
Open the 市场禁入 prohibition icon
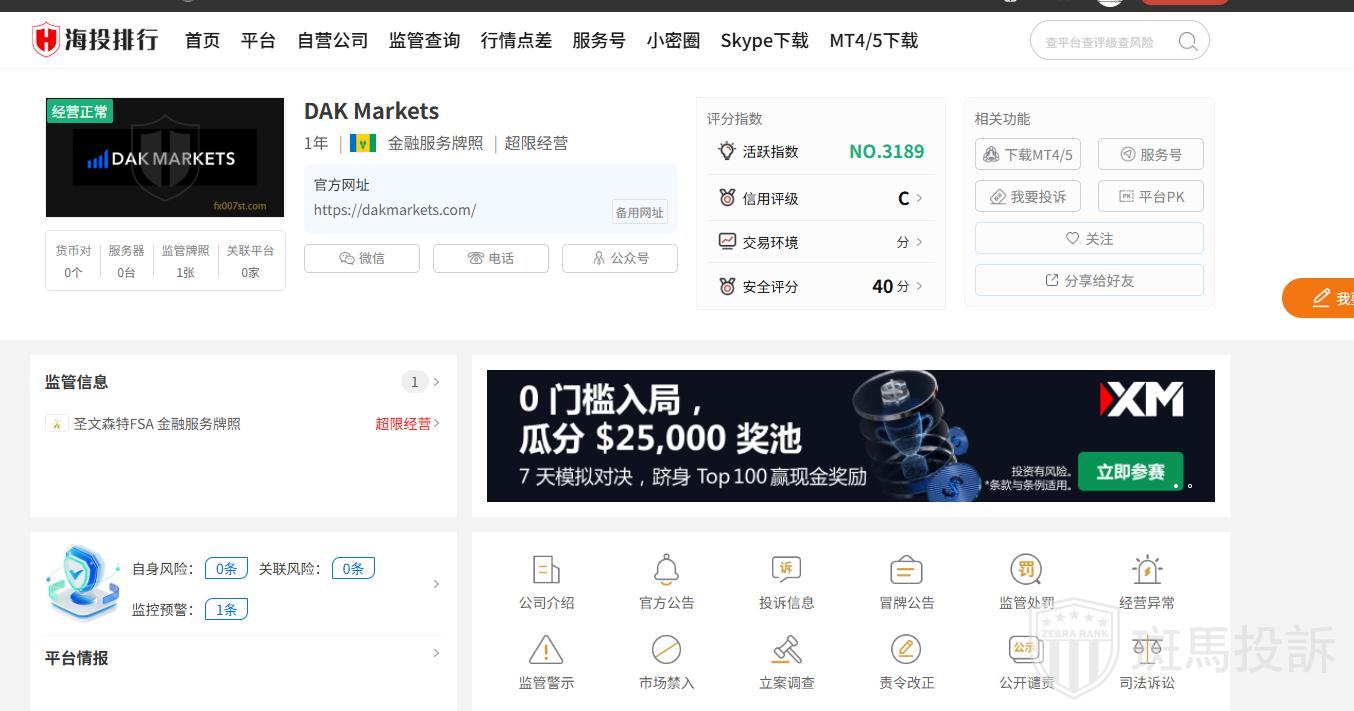666,649
